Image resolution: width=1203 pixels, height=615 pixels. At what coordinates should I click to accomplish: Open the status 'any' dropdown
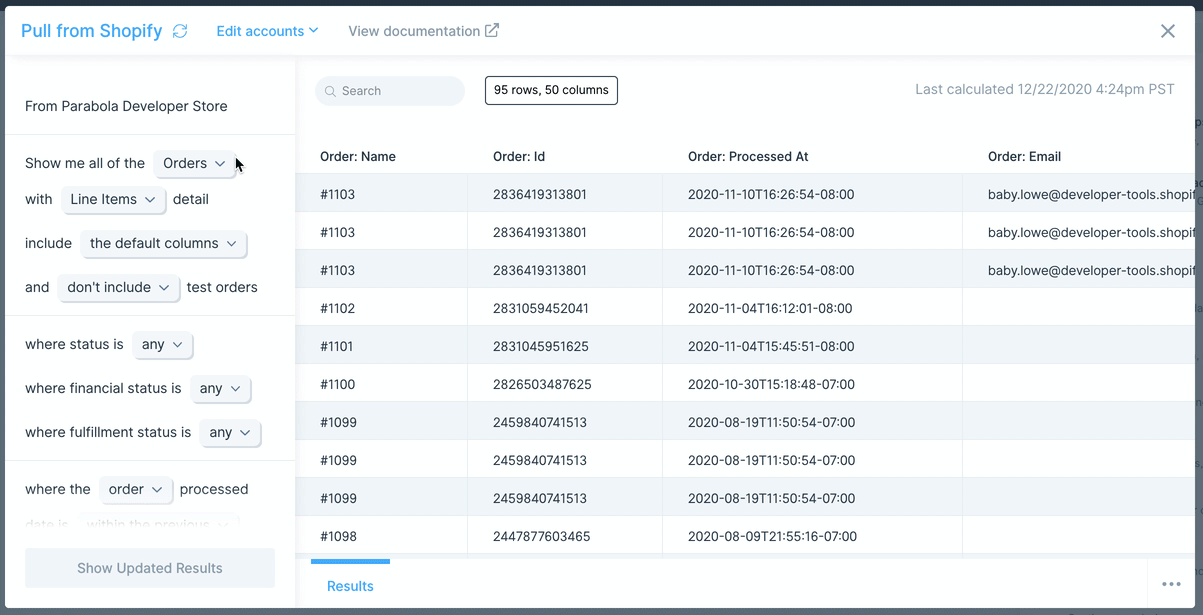(162, 344)
